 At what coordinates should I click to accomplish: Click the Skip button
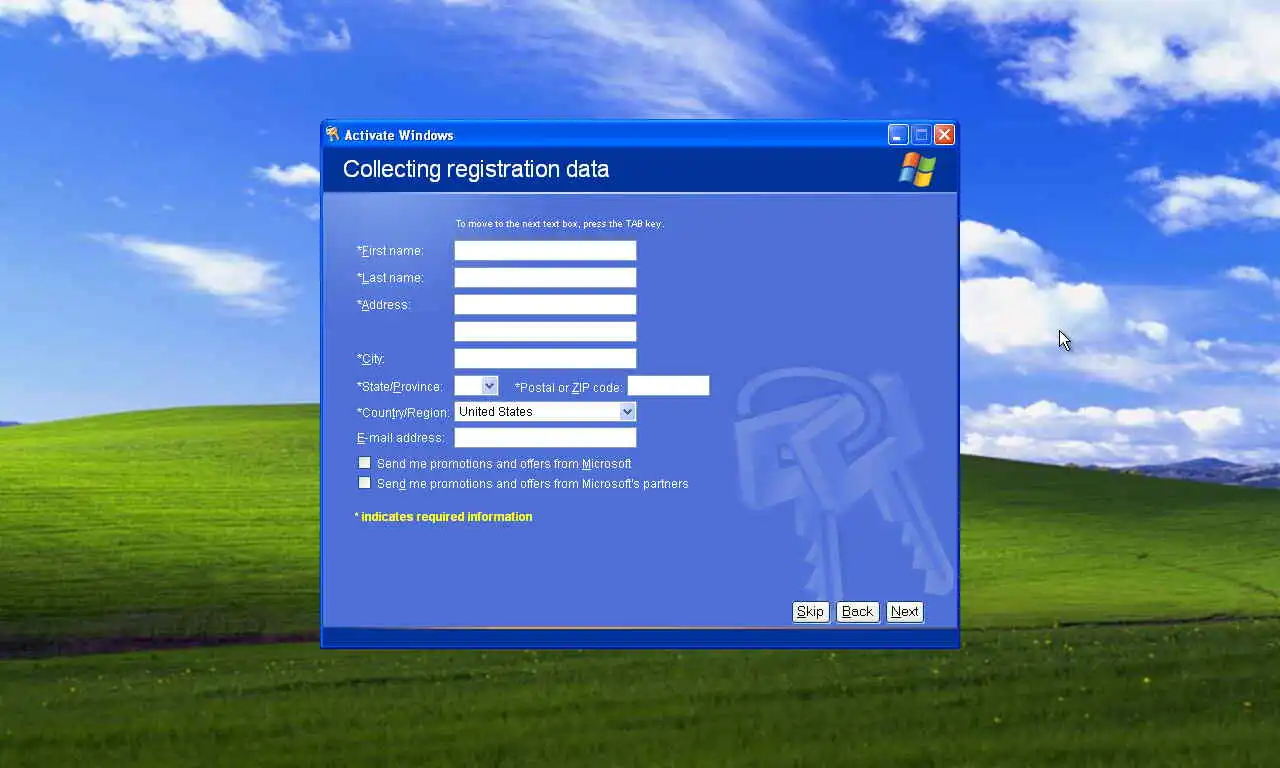point(810,612)
